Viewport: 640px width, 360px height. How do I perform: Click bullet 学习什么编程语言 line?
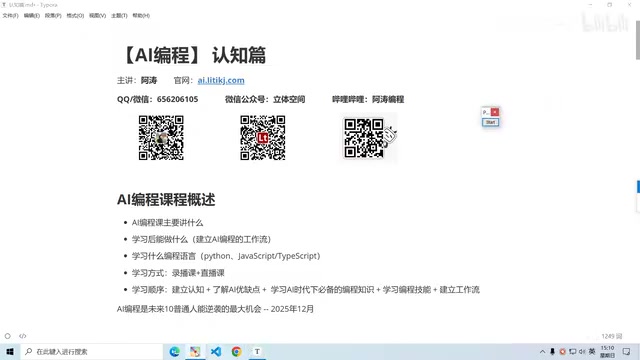pyautogui.click(x=226, y=256)
